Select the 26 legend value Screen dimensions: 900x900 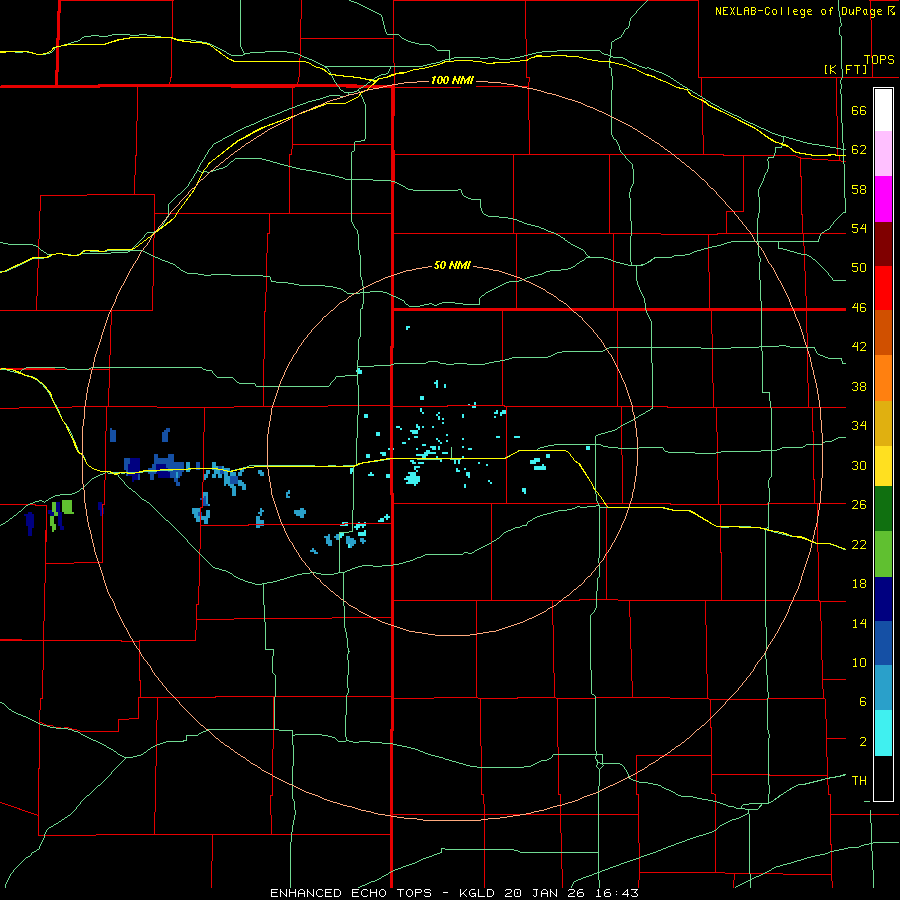859,505
